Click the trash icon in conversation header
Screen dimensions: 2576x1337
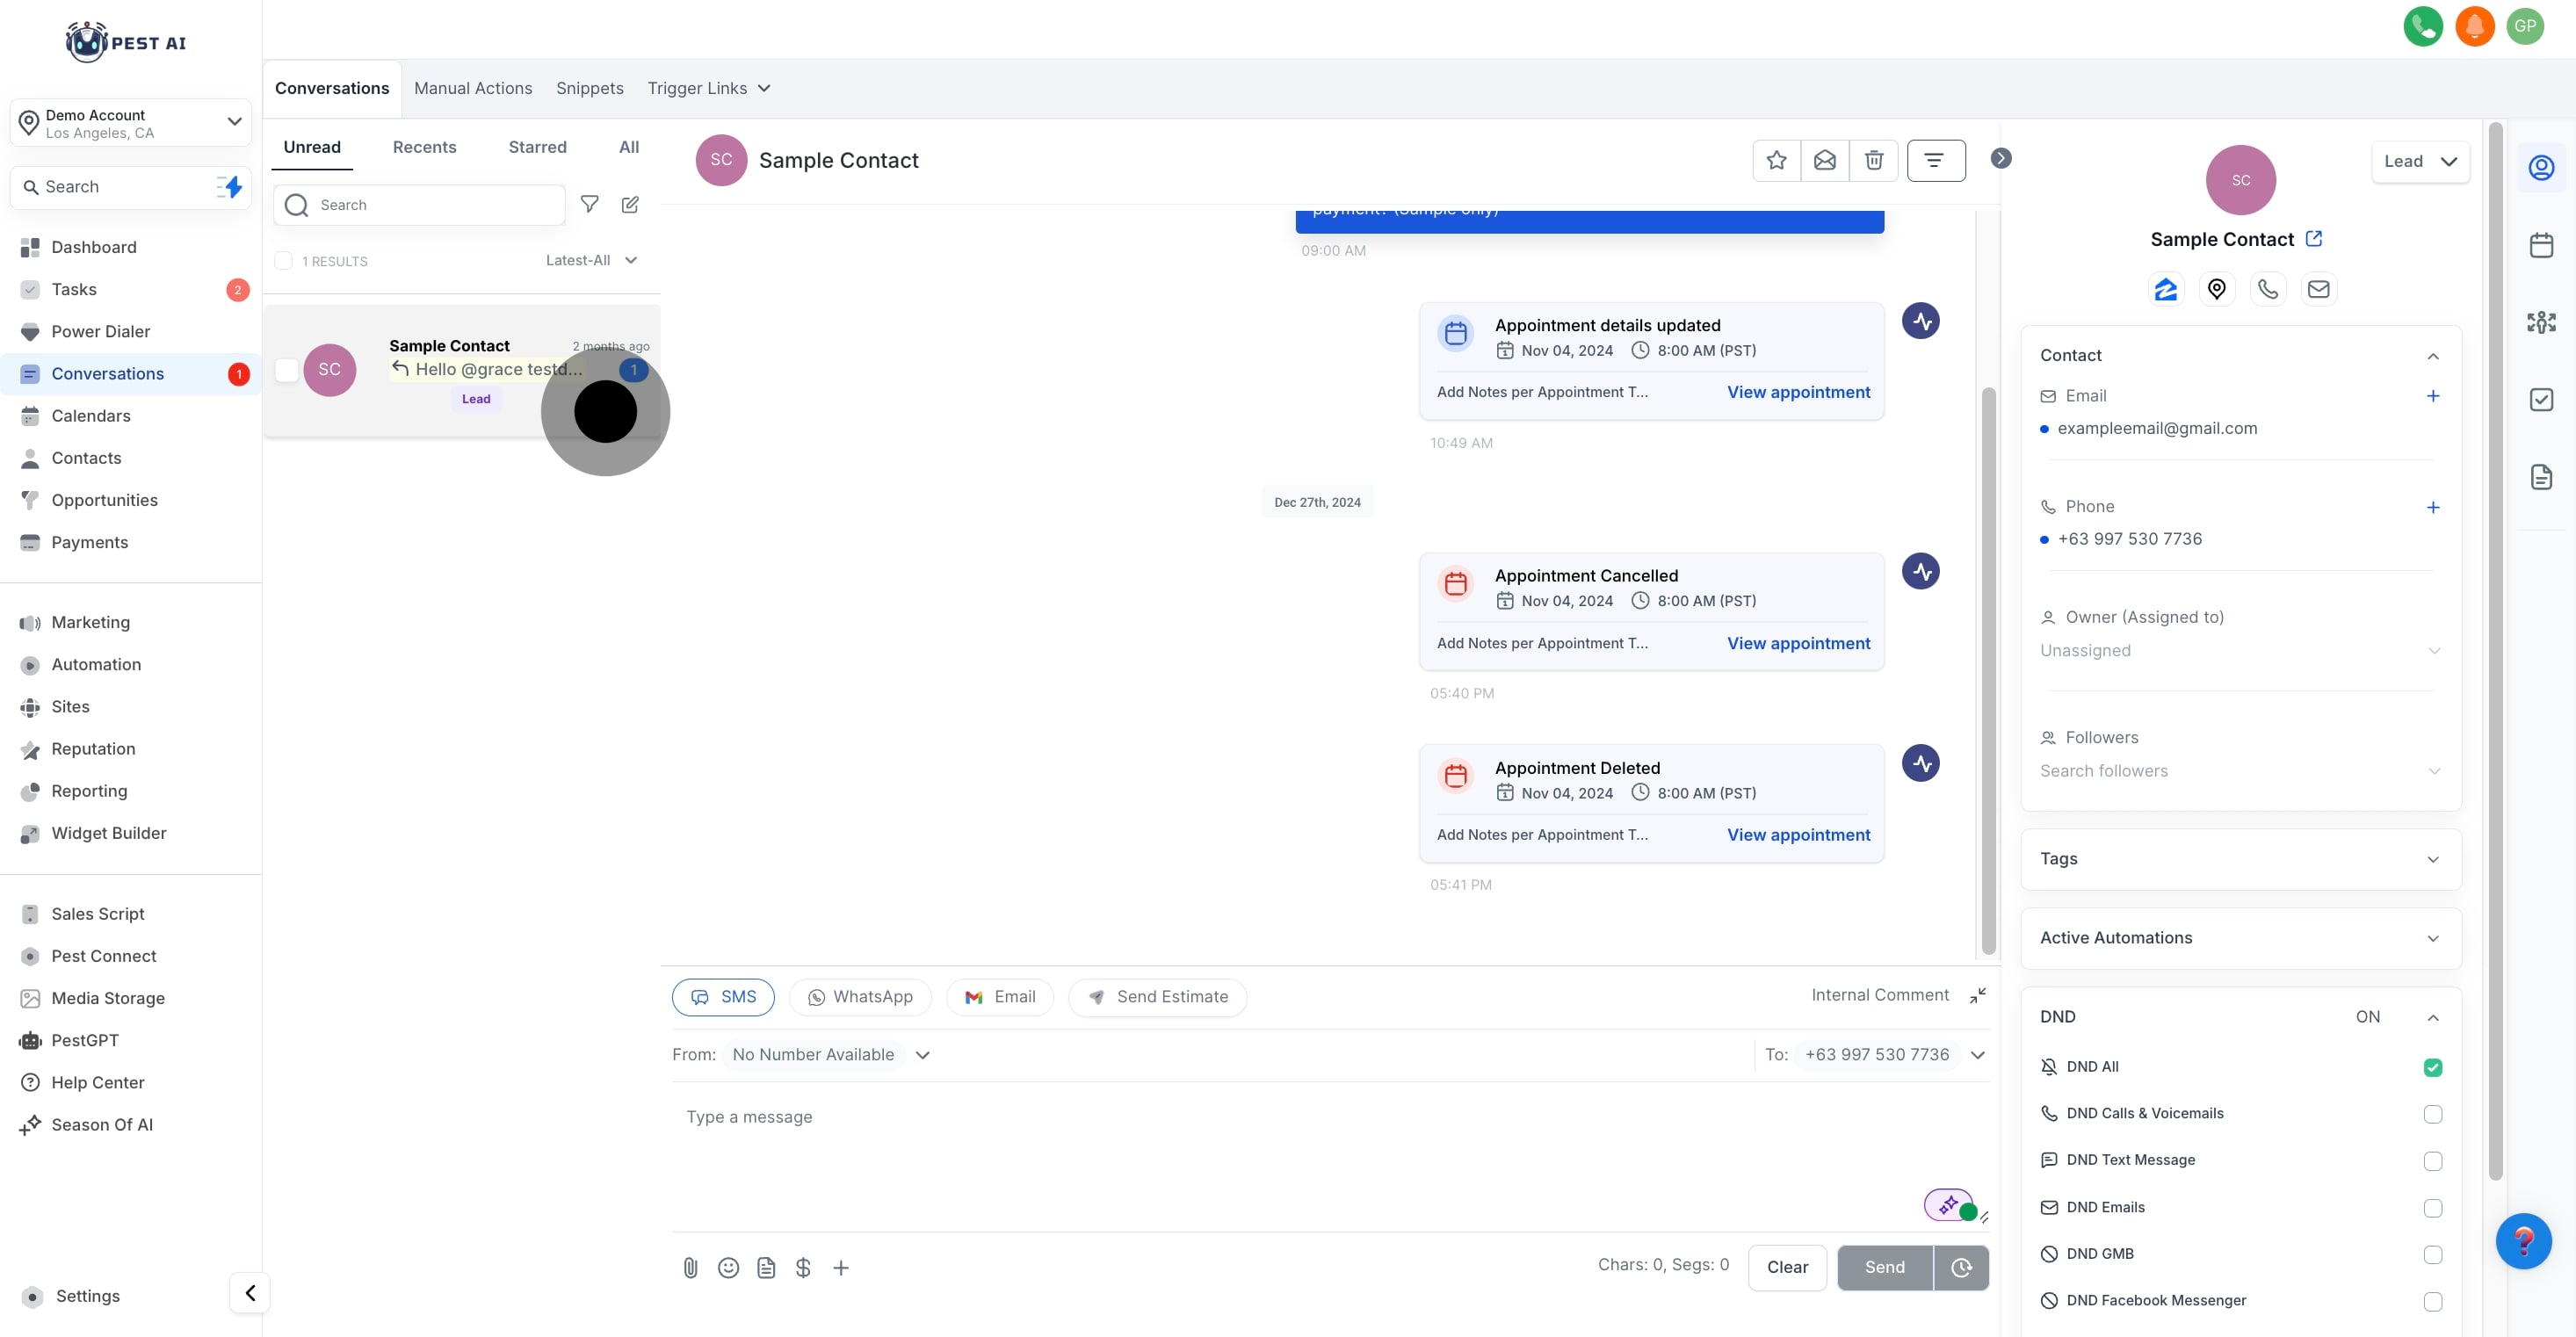[1873, 160]
